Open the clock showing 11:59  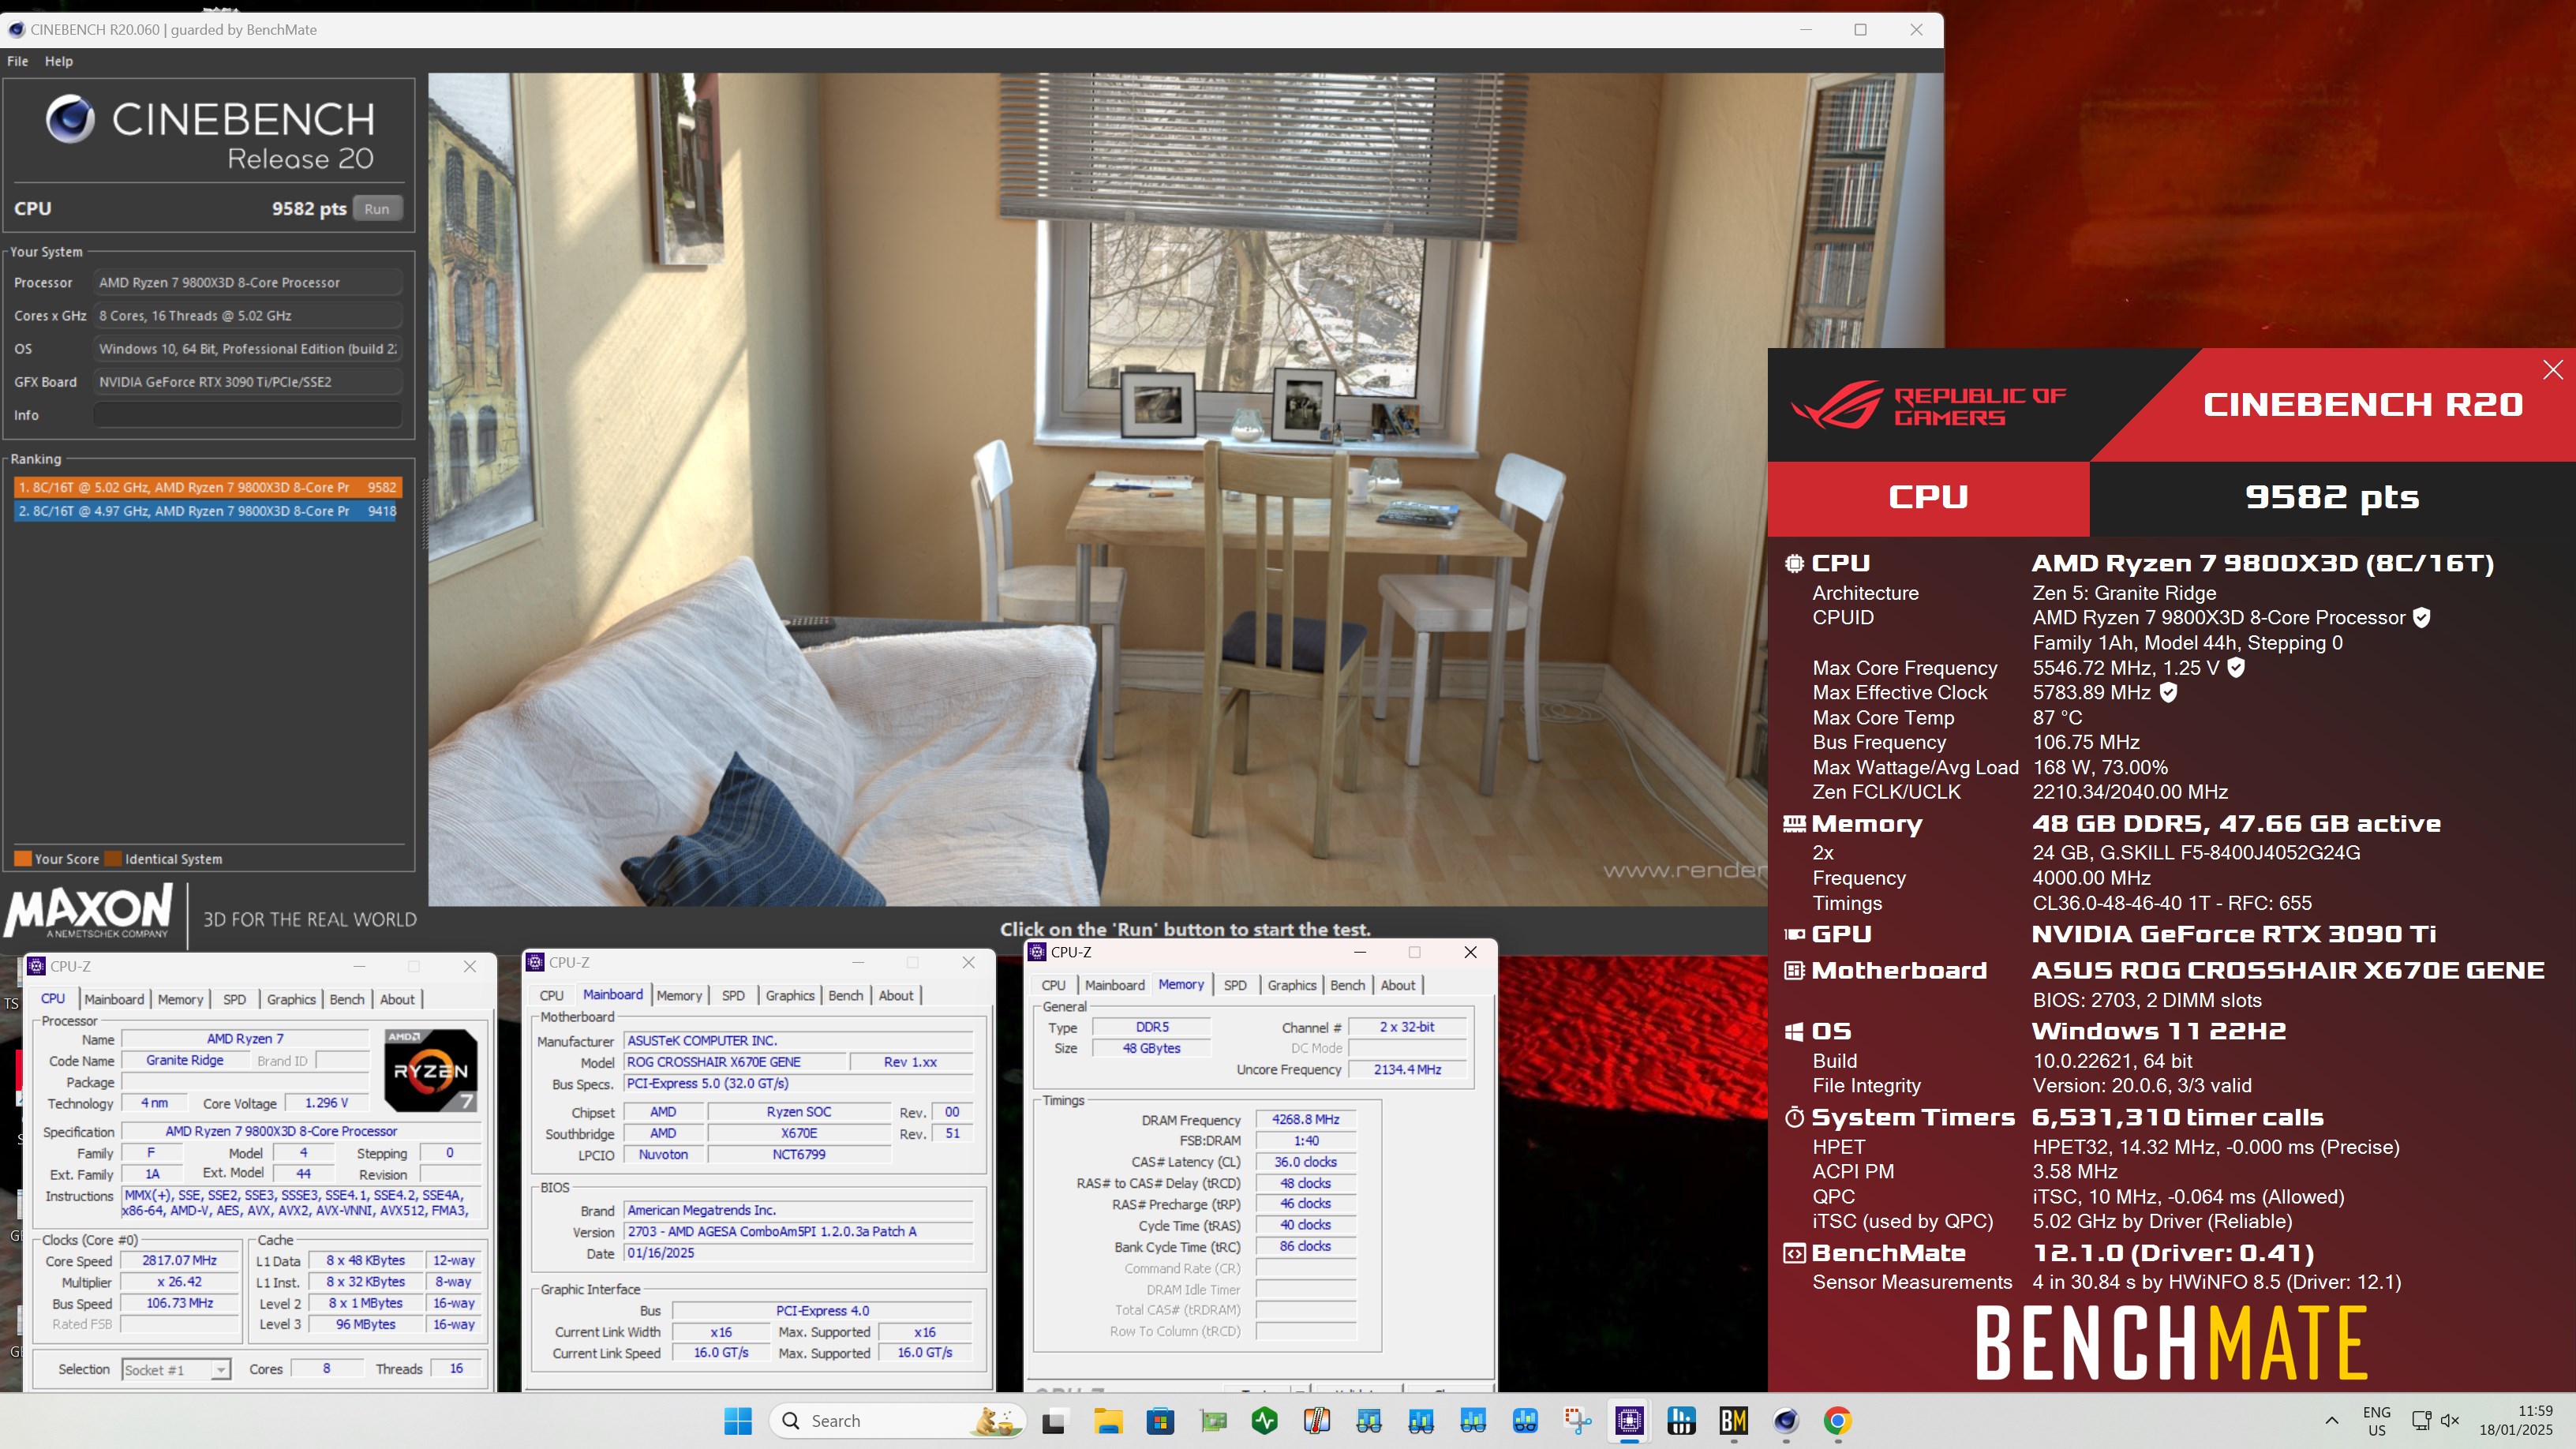(2516, 1421)
